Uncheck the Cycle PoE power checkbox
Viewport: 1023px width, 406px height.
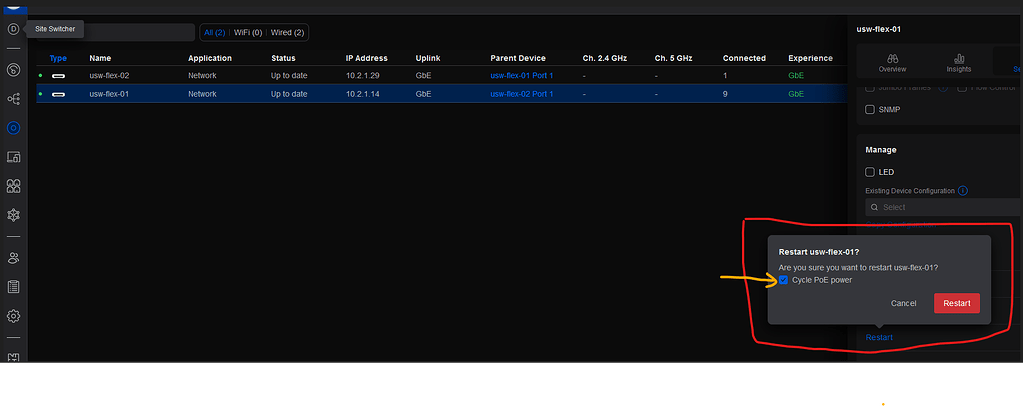pyautogui.click(x=784, y=280)
